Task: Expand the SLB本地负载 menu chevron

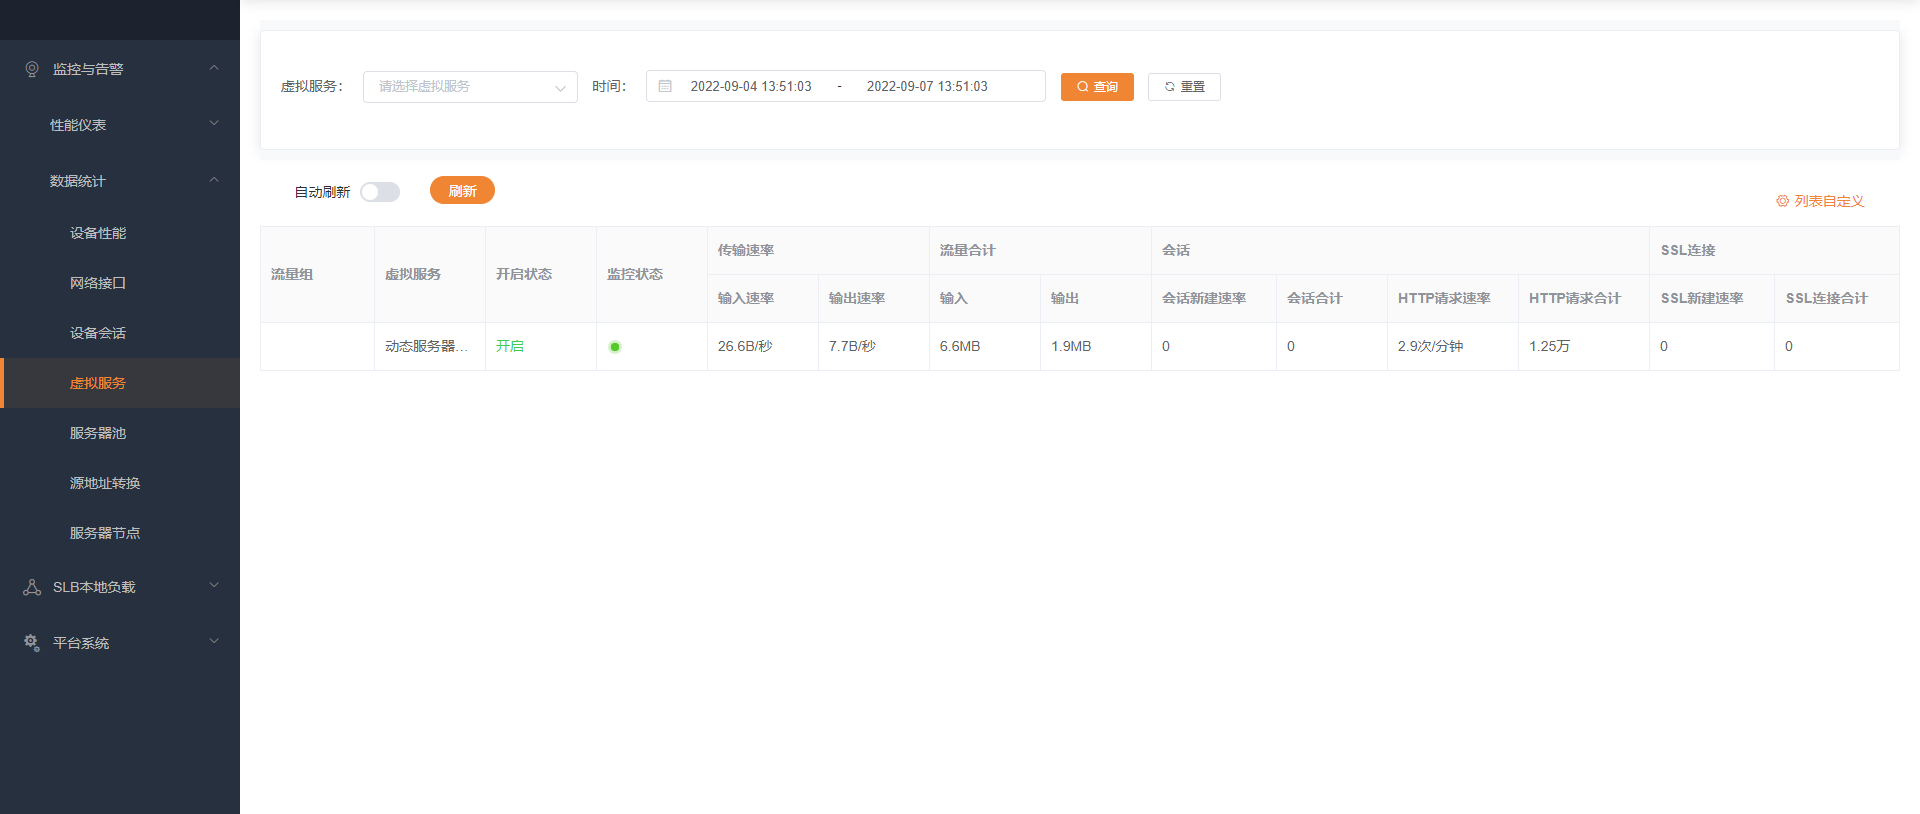Action: tap(213, 586)
